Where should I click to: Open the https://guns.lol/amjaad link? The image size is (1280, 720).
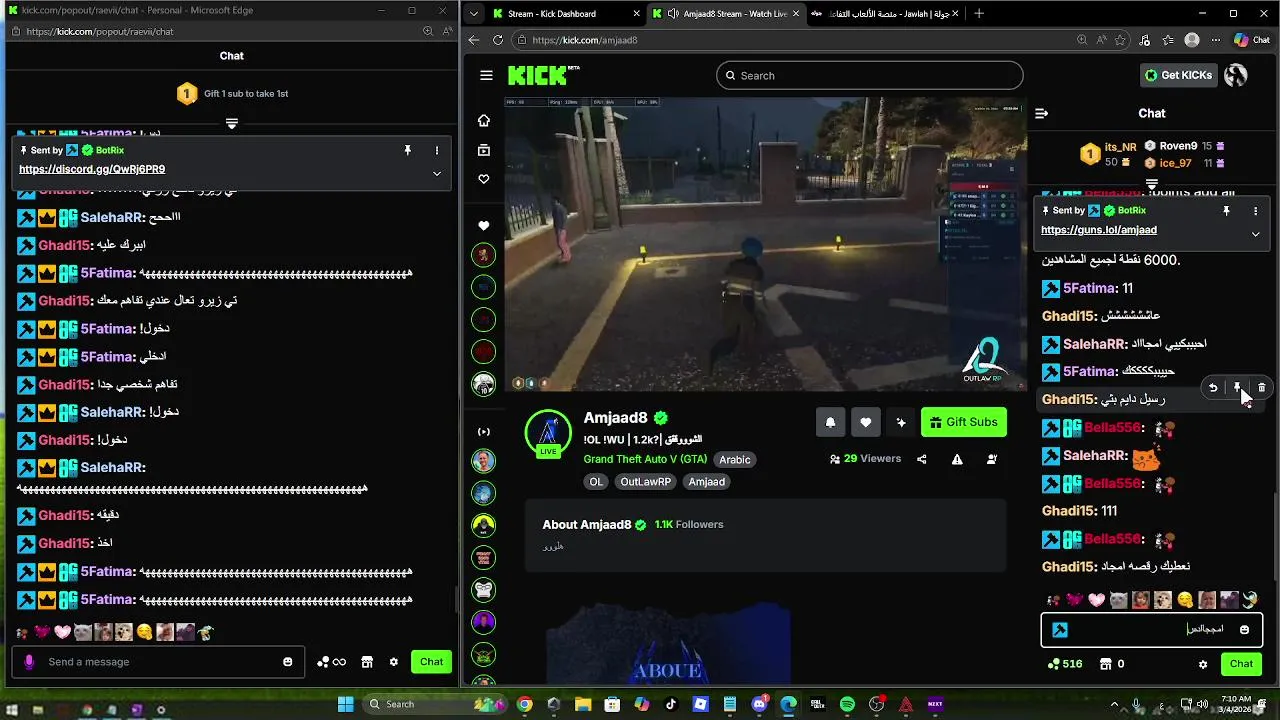coord(1098,230)
